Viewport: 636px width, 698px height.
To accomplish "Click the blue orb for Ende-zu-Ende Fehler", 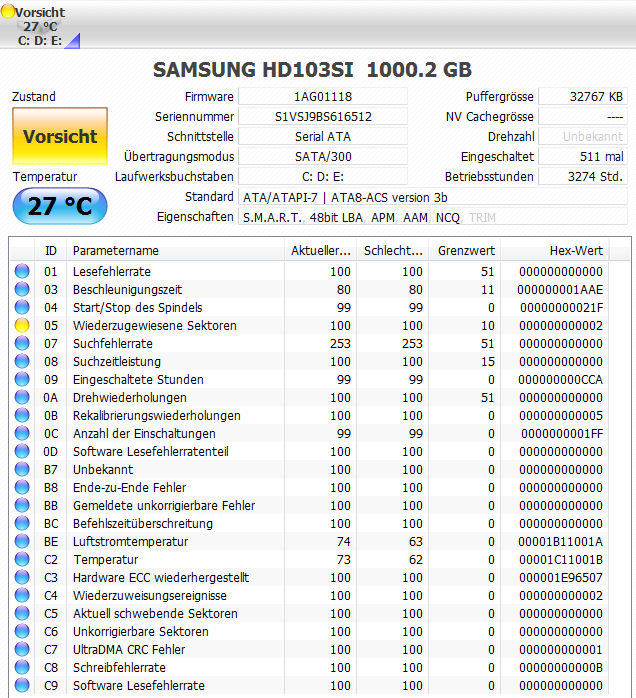I will click(x=22, y=487).
